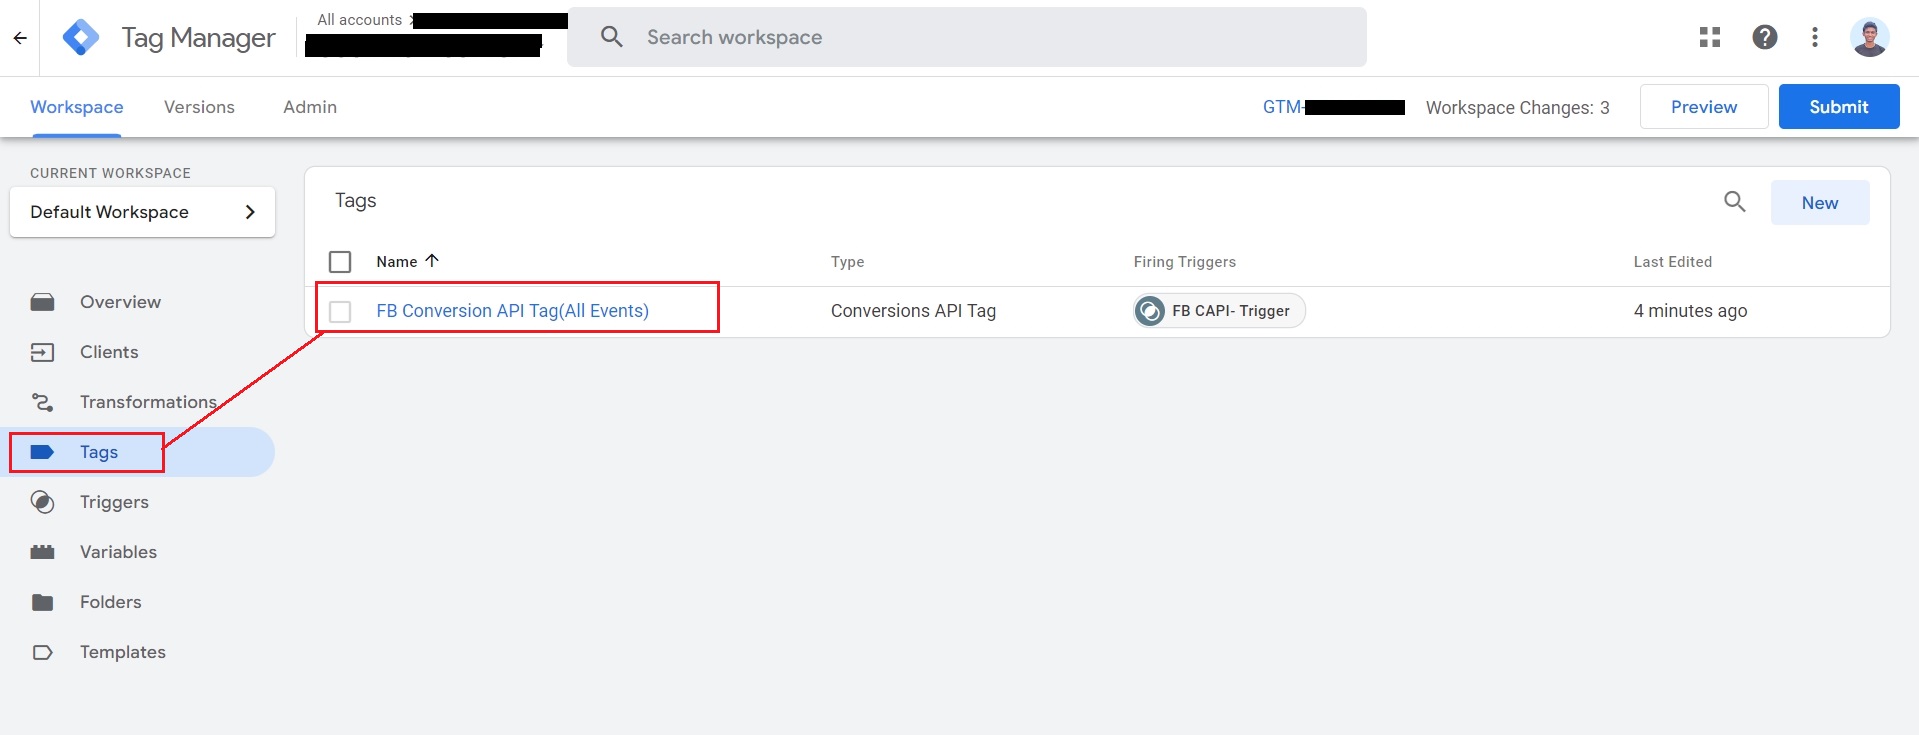Open the help question mark icon
1919x735 pixels.
[x=1765, y=37]
